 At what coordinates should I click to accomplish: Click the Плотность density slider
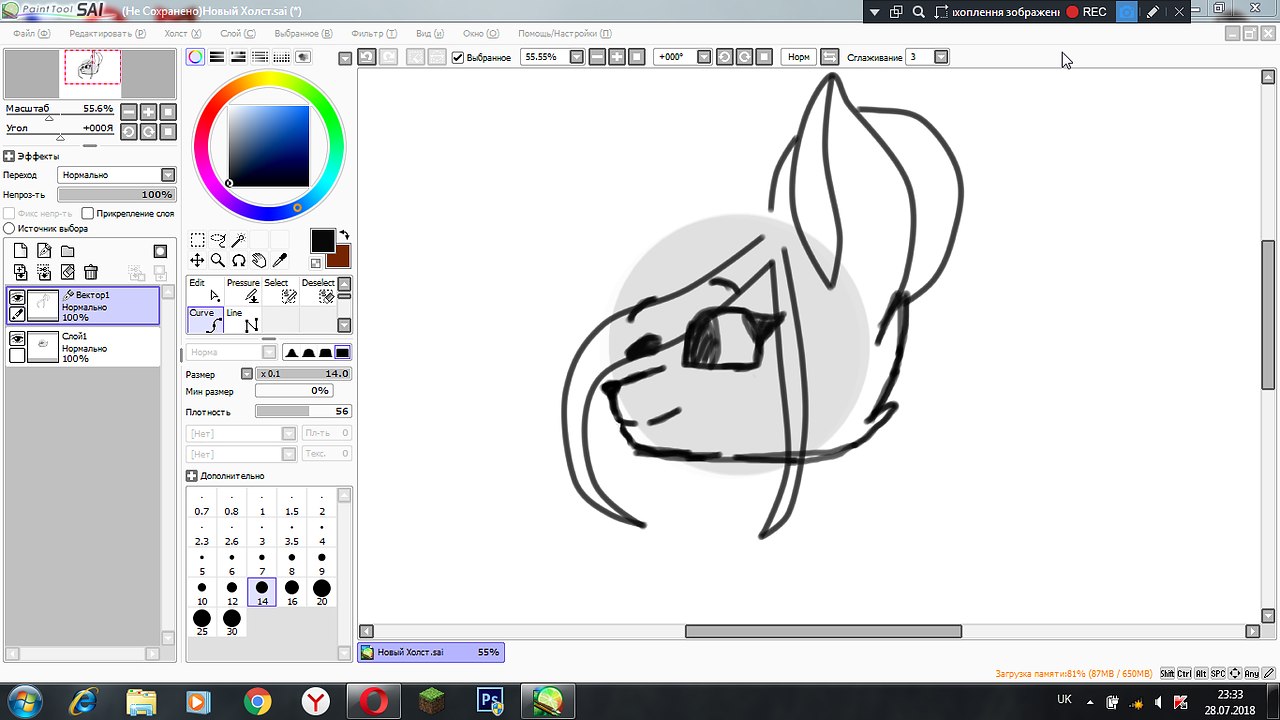point(303,411)
